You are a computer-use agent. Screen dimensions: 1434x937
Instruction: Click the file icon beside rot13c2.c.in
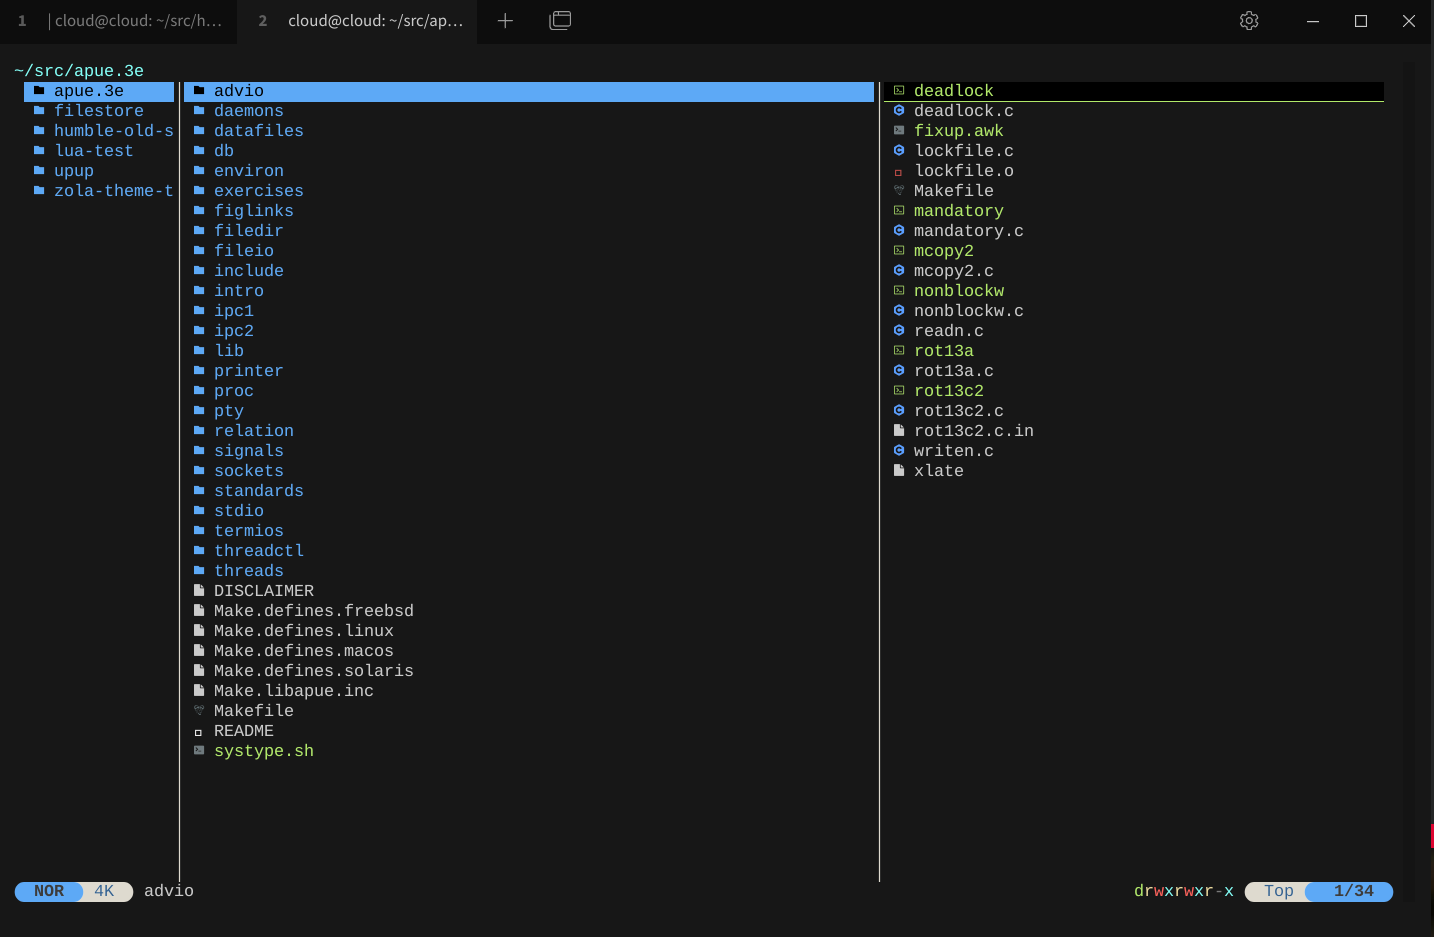coord(899,431)
